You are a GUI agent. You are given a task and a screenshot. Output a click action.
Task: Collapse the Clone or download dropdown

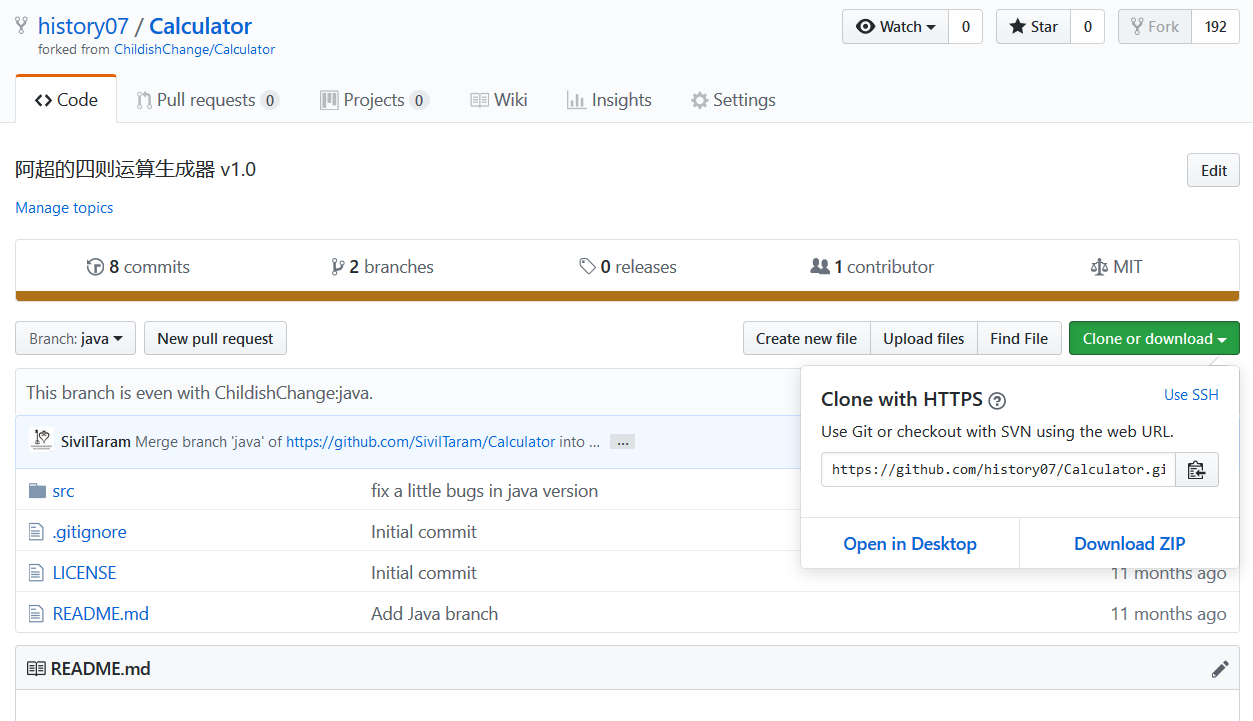[1154, 339]
